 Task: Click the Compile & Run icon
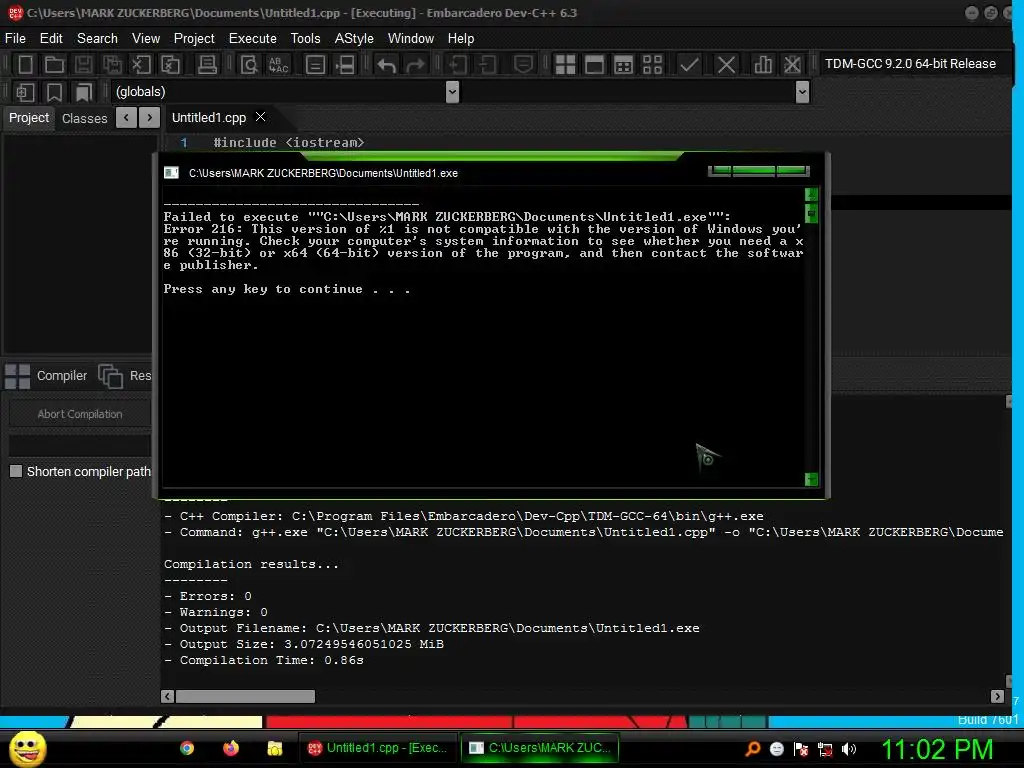point(624,64)
